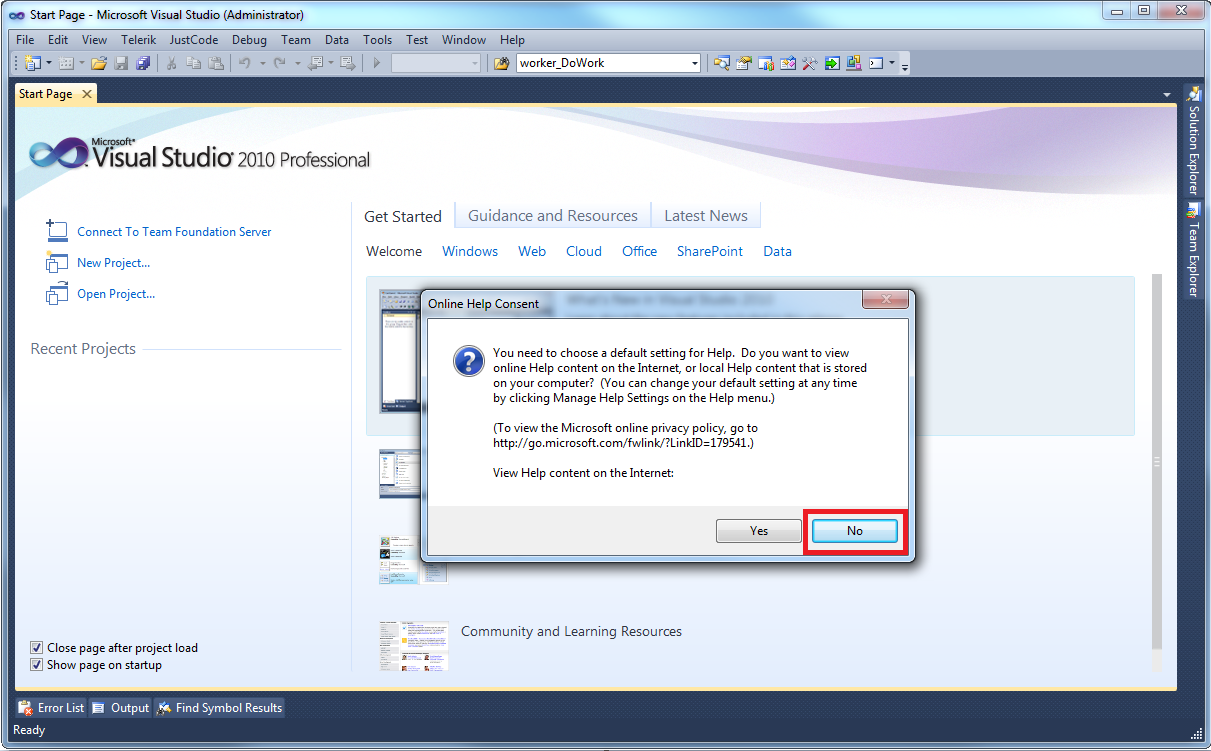
Task: Click the Visual Studio title bar icon
Action: 16,15
